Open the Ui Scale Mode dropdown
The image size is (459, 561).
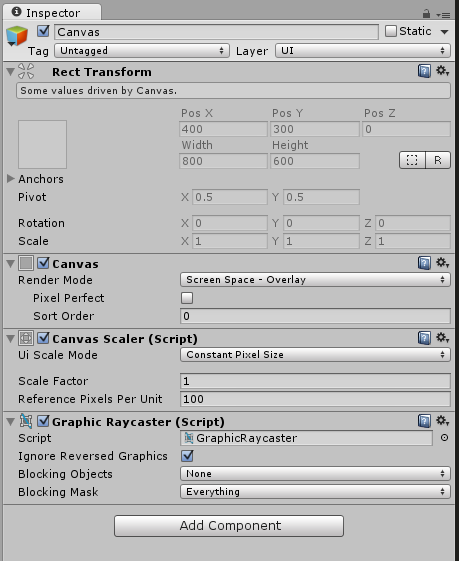(x=315, y=355)
